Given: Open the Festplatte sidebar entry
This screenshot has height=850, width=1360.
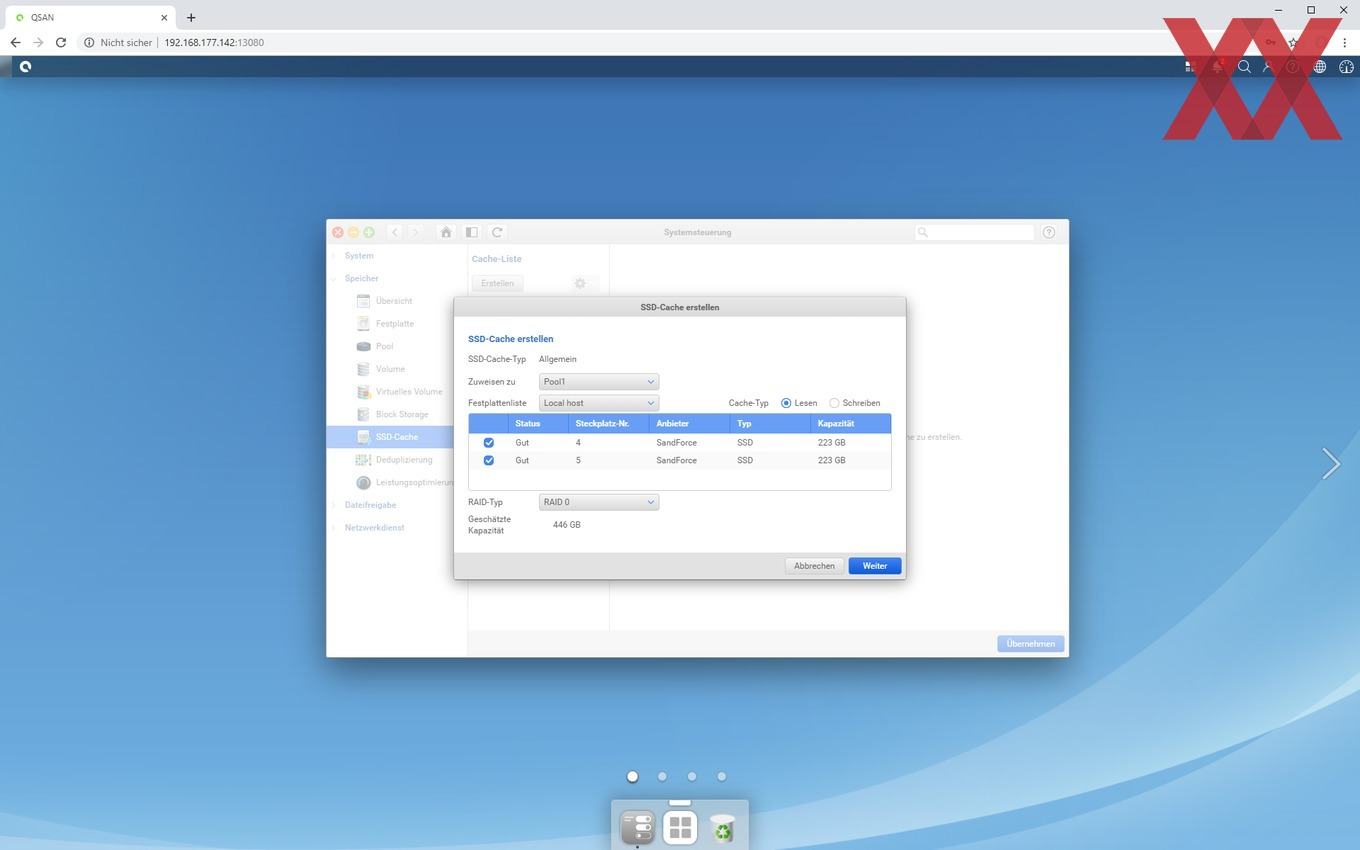Looking at the screenshot, I should pyautogui.click(x=395, y=324).
